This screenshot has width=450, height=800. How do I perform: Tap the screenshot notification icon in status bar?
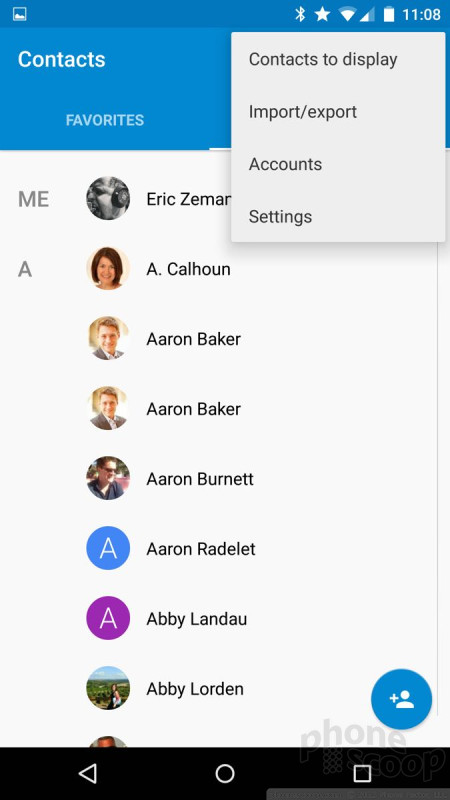tap(20, 14)
